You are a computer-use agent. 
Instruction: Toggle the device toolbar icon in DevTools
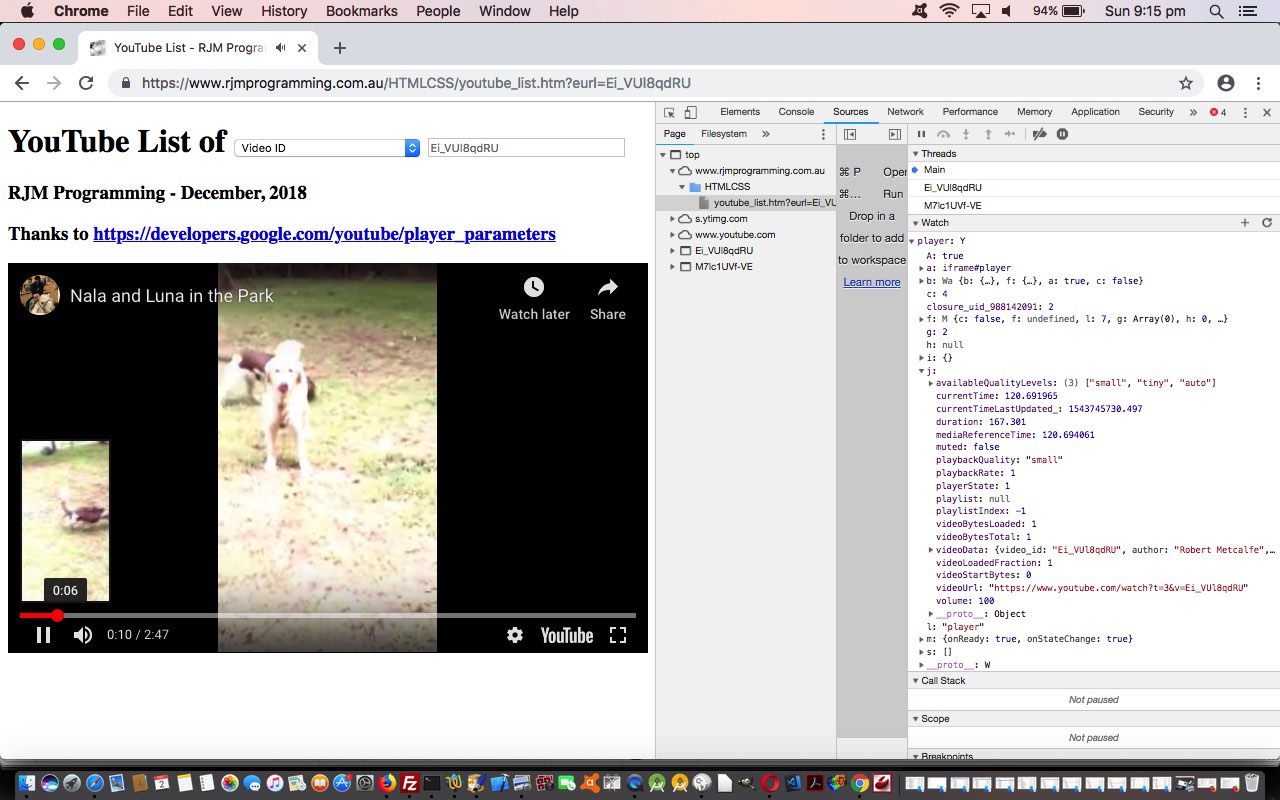690,112
